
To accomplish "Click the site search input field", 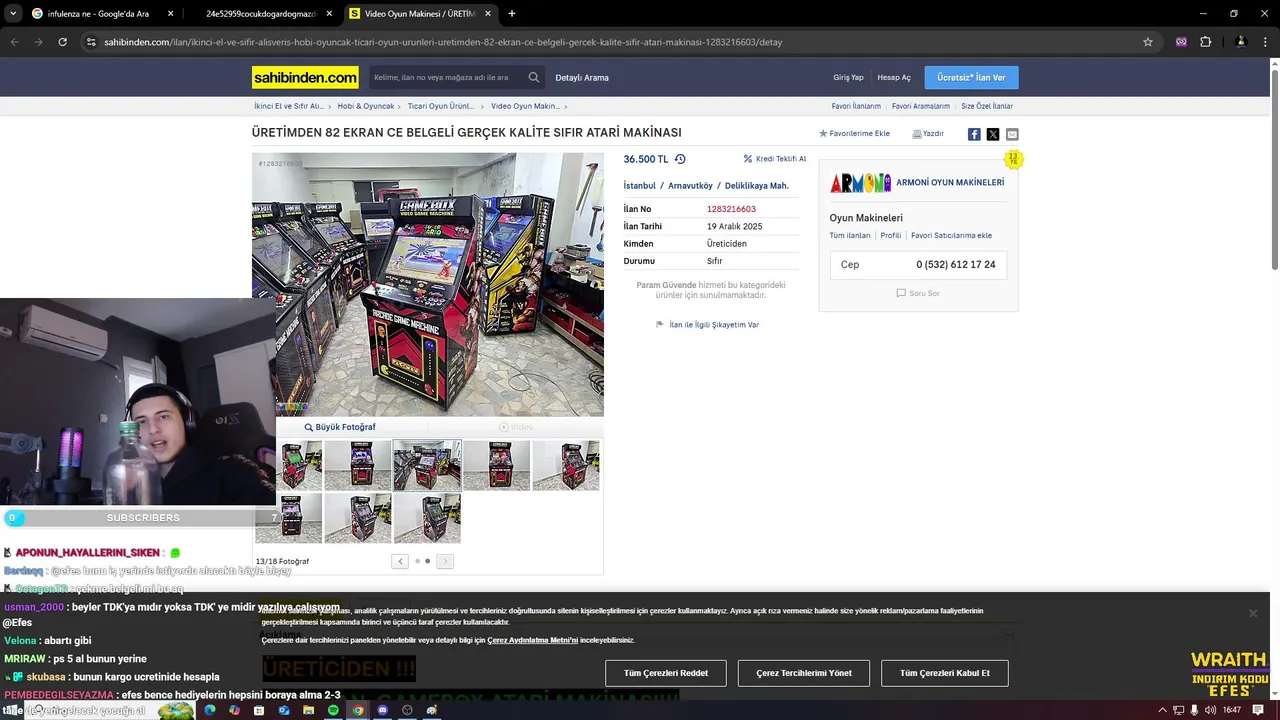I will coord(448,77).
